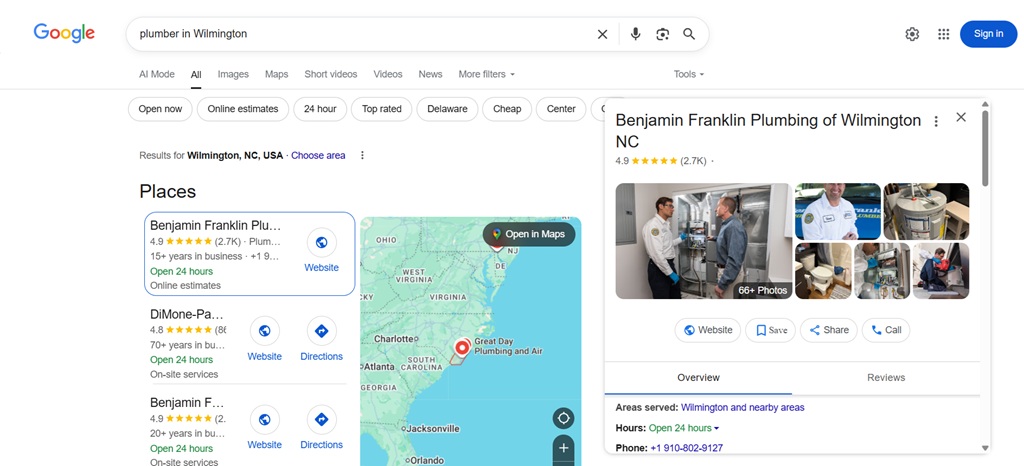Open toilet photo thumbnail

pos(823,271)
